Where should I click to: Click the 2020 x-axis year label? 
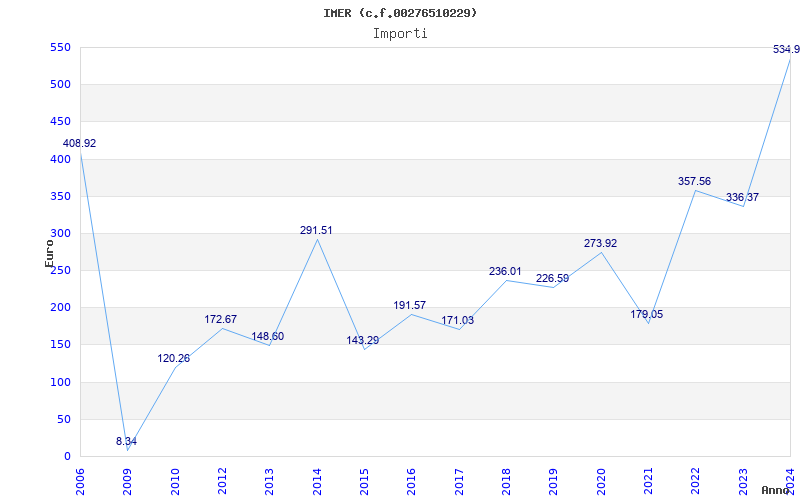click(x=601, y=481)
